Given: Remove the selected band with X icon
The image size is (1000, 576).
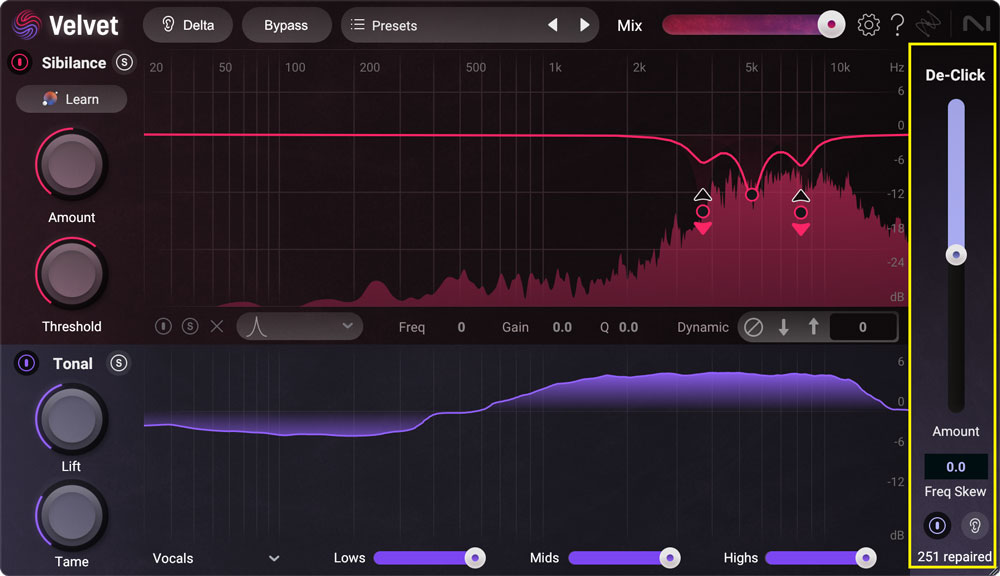Looking at the screenshot, I should click(217, 327).
